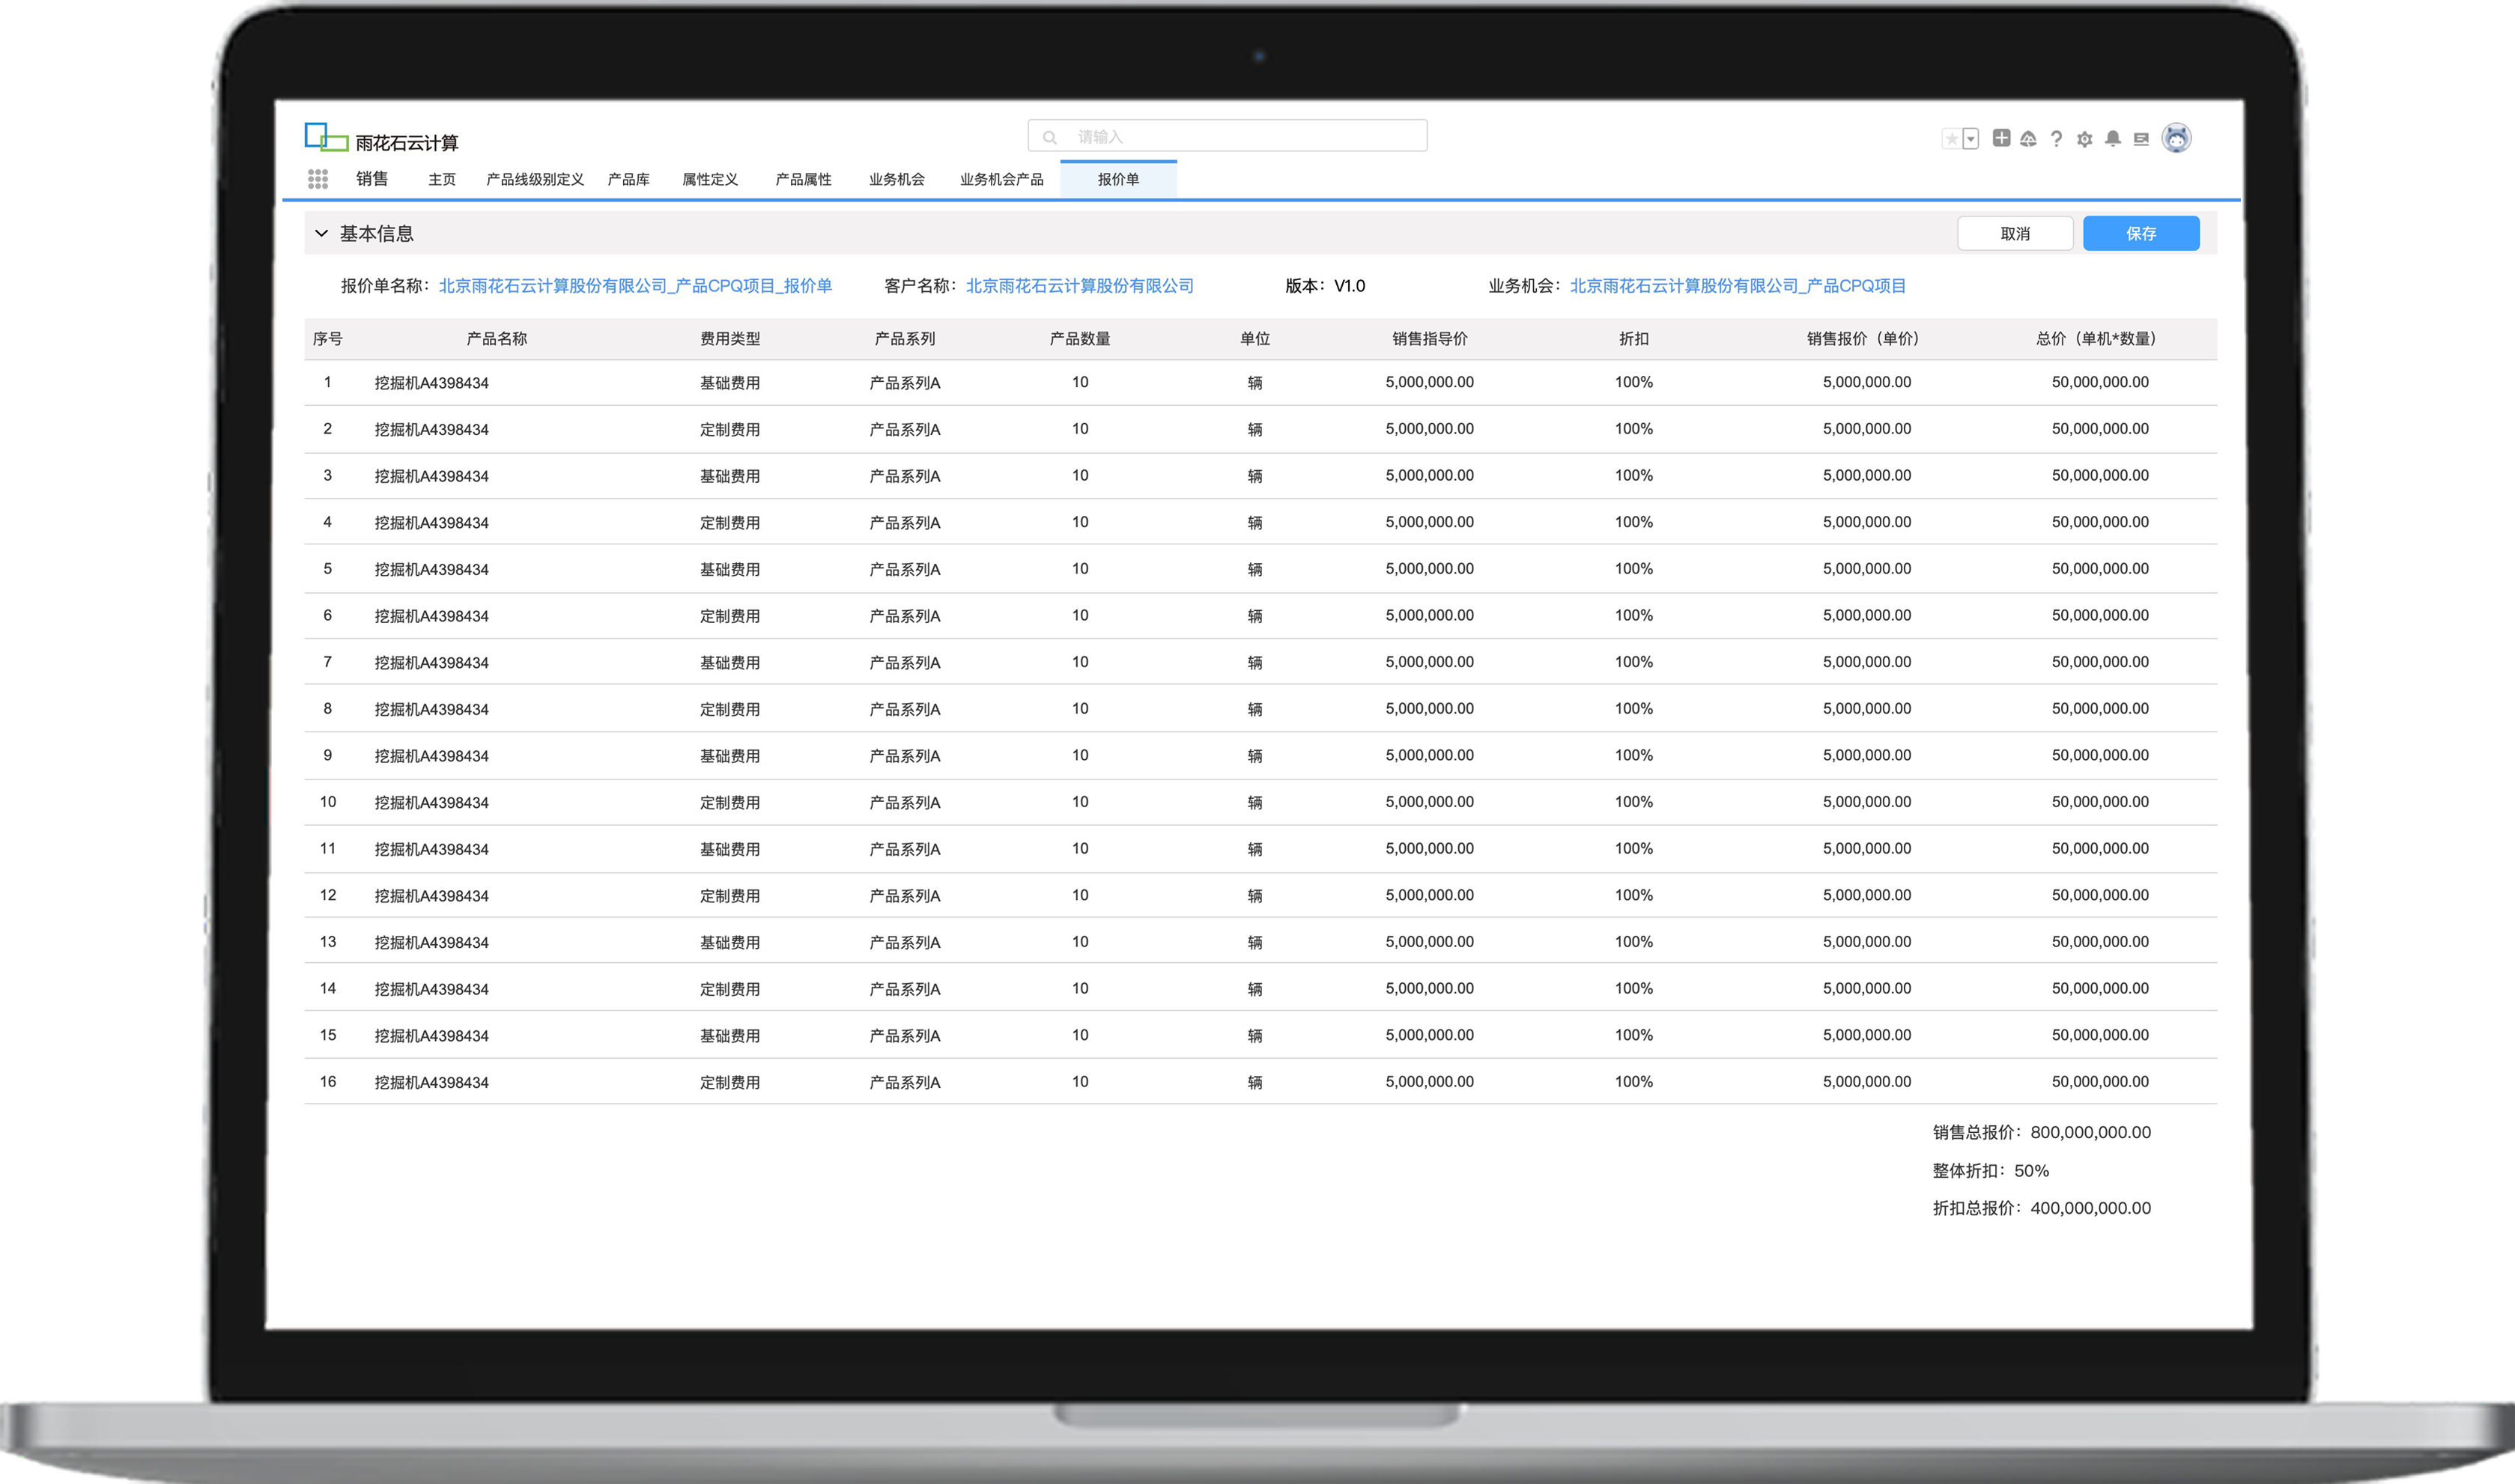Switch to the 业务机会 tab
Image resolution: width=2515 pixels, height=1484 pixels.
897,179
